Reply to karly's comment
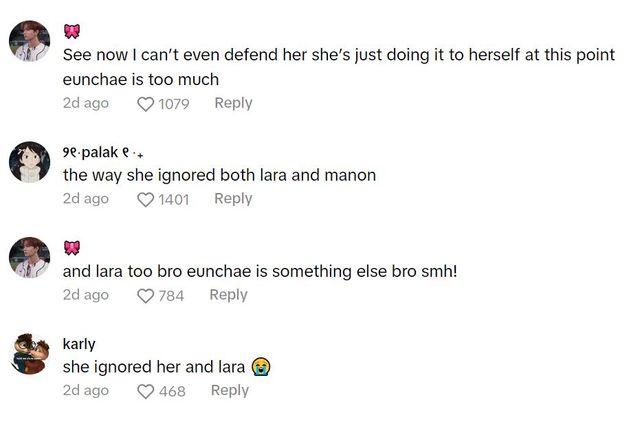The image size is (640, 428). 229,391
